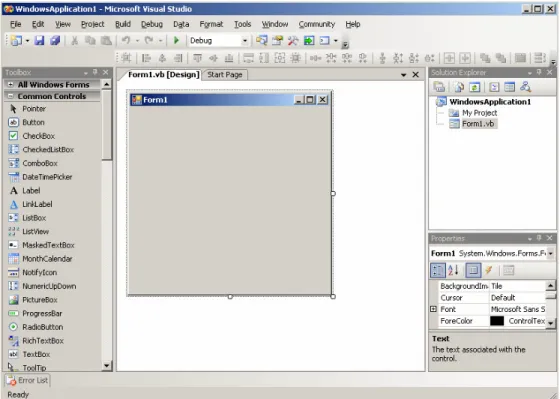
Task: Close the active document tab
Action: 415,74
